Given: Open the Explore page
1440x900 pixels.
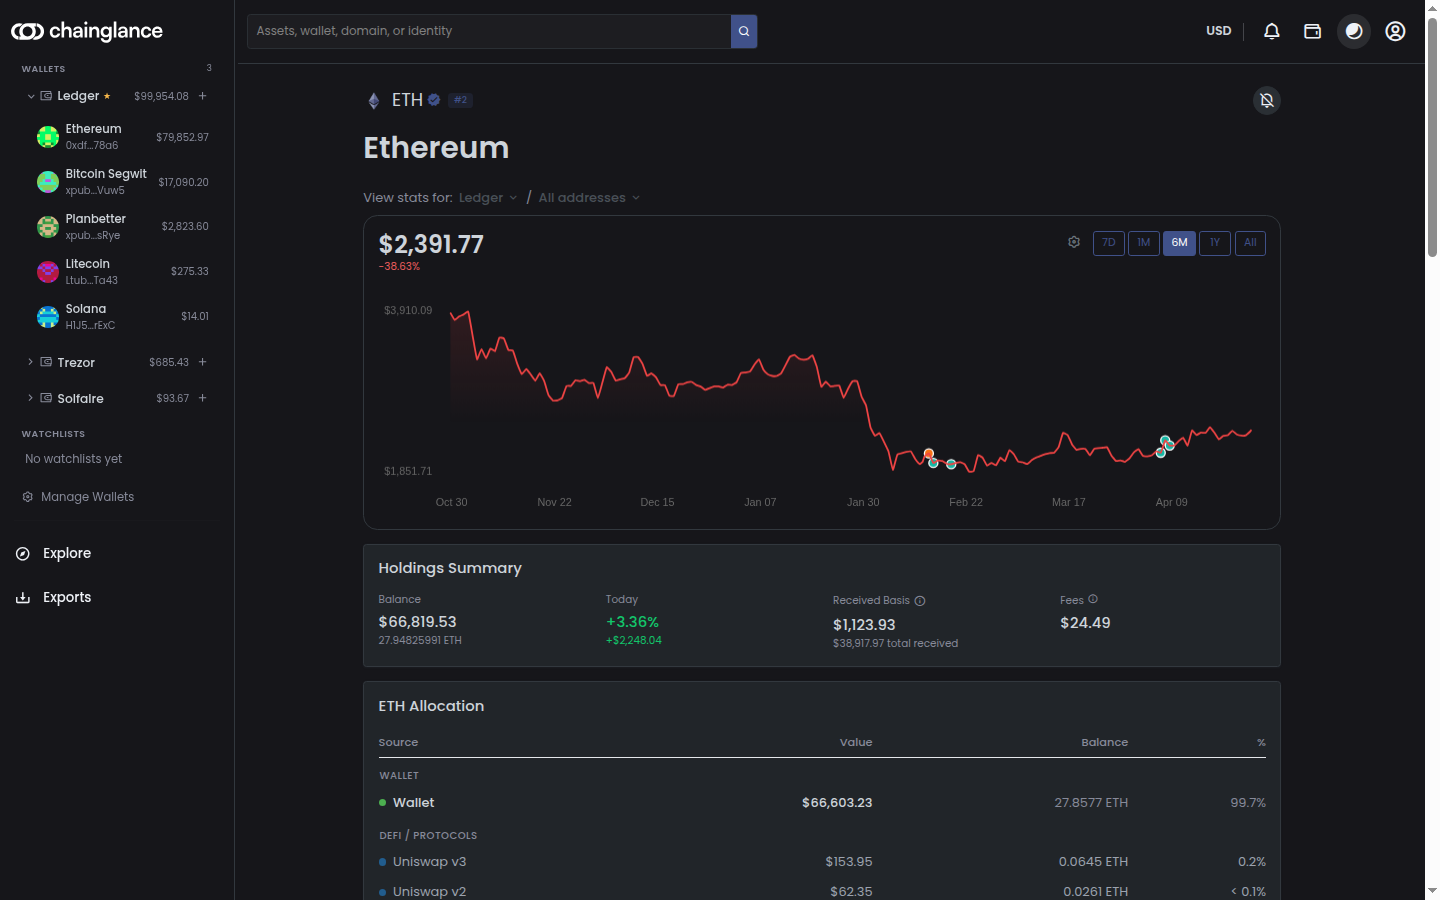Looking at the screenshot, I should pos(67,553).
